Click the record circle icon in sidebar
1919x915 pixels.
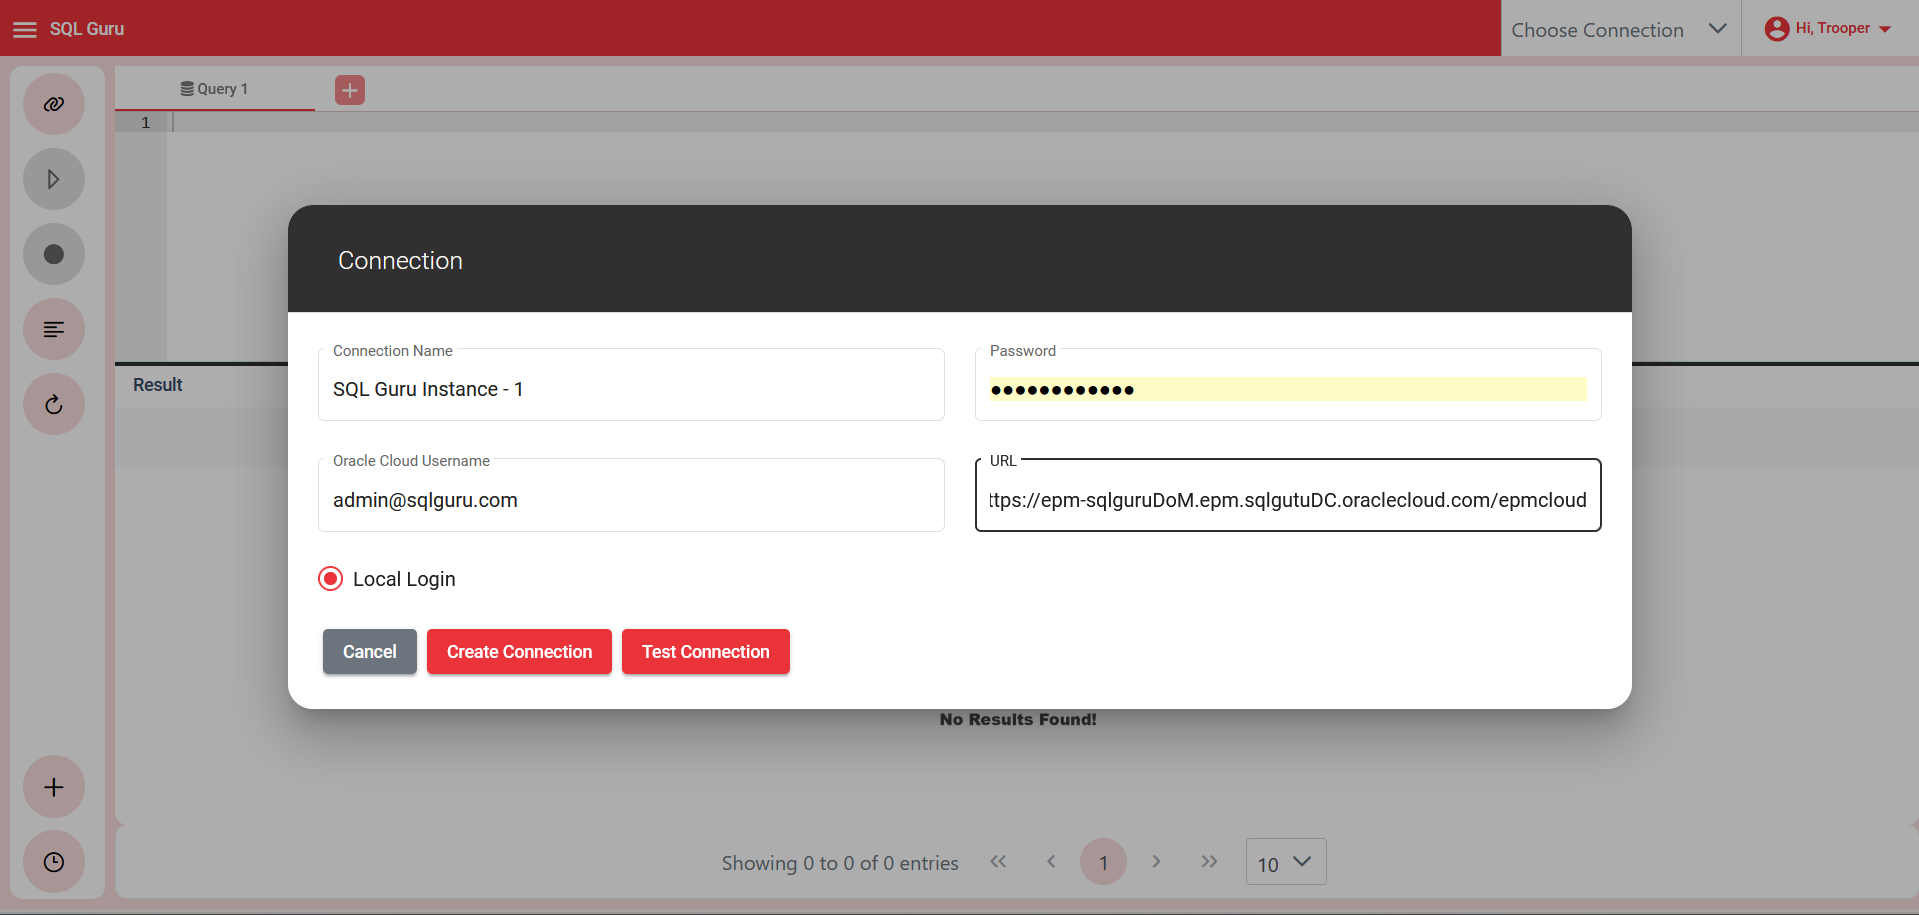(x=54, y=254)
